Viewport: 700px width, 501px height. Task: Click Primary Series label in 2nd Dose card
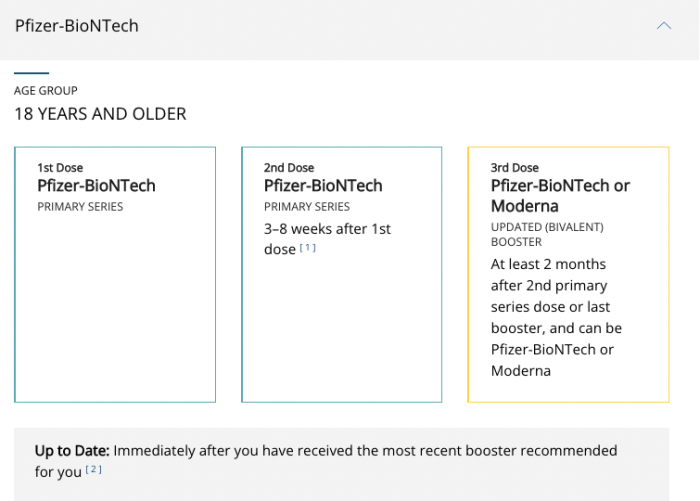tap(307, 207)
